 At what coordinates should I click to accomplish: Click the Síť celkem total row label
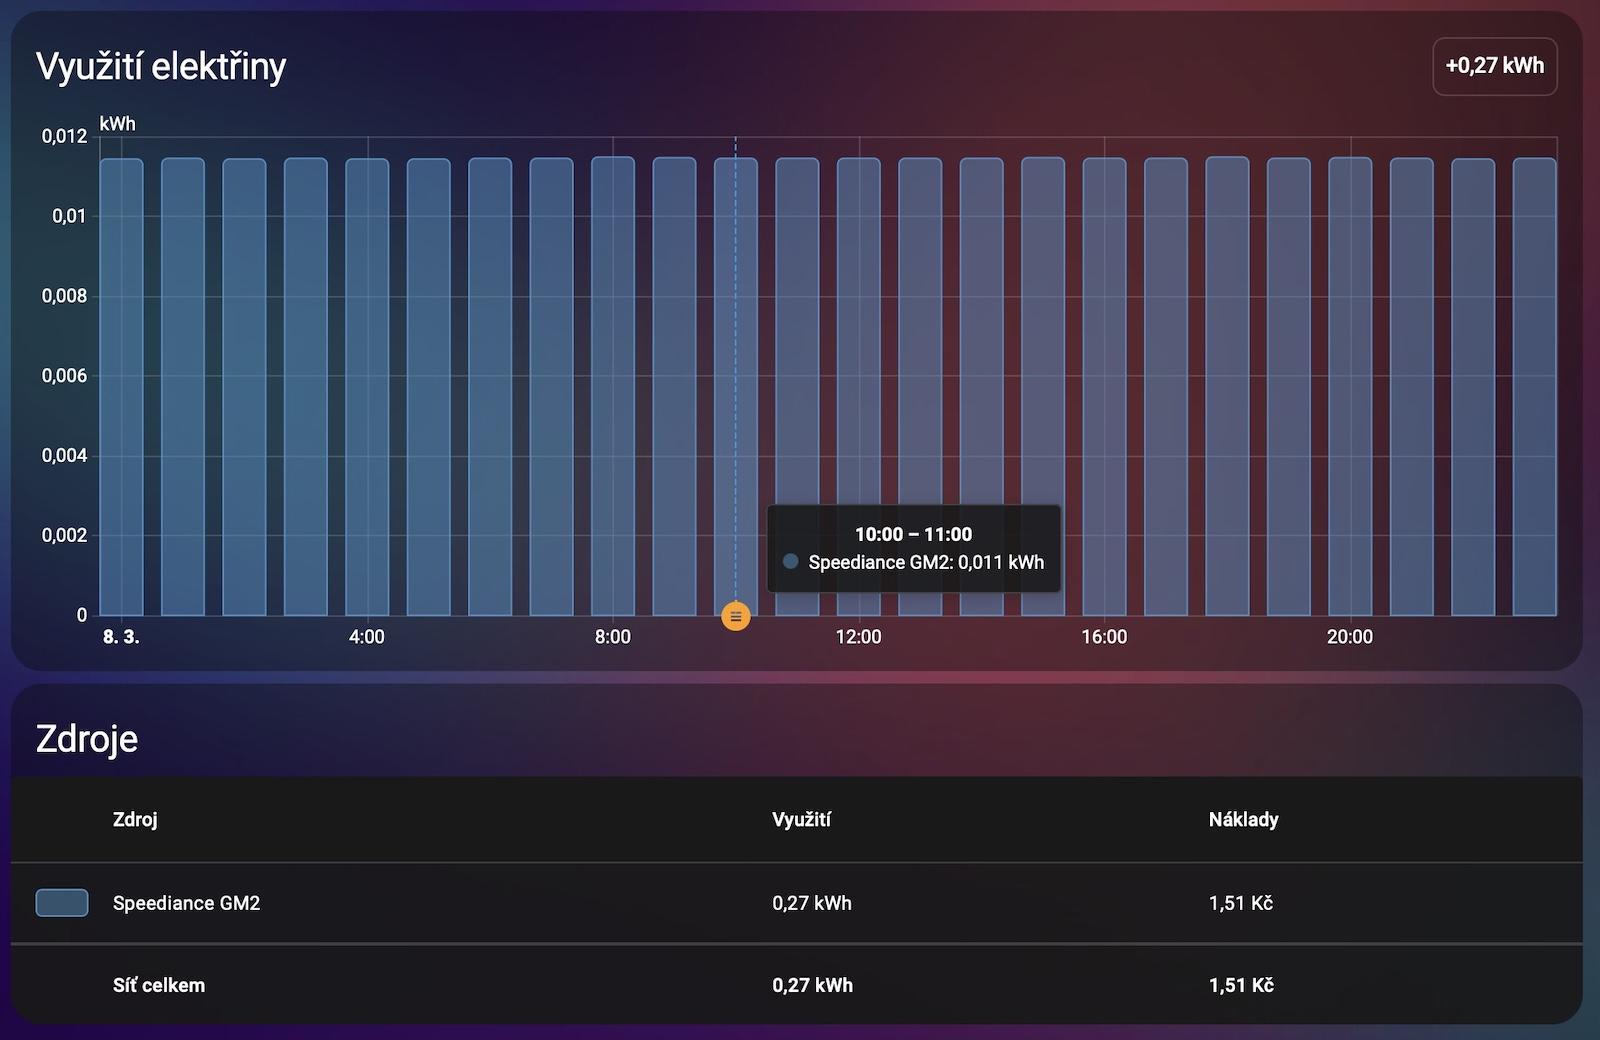click(159, 985)
